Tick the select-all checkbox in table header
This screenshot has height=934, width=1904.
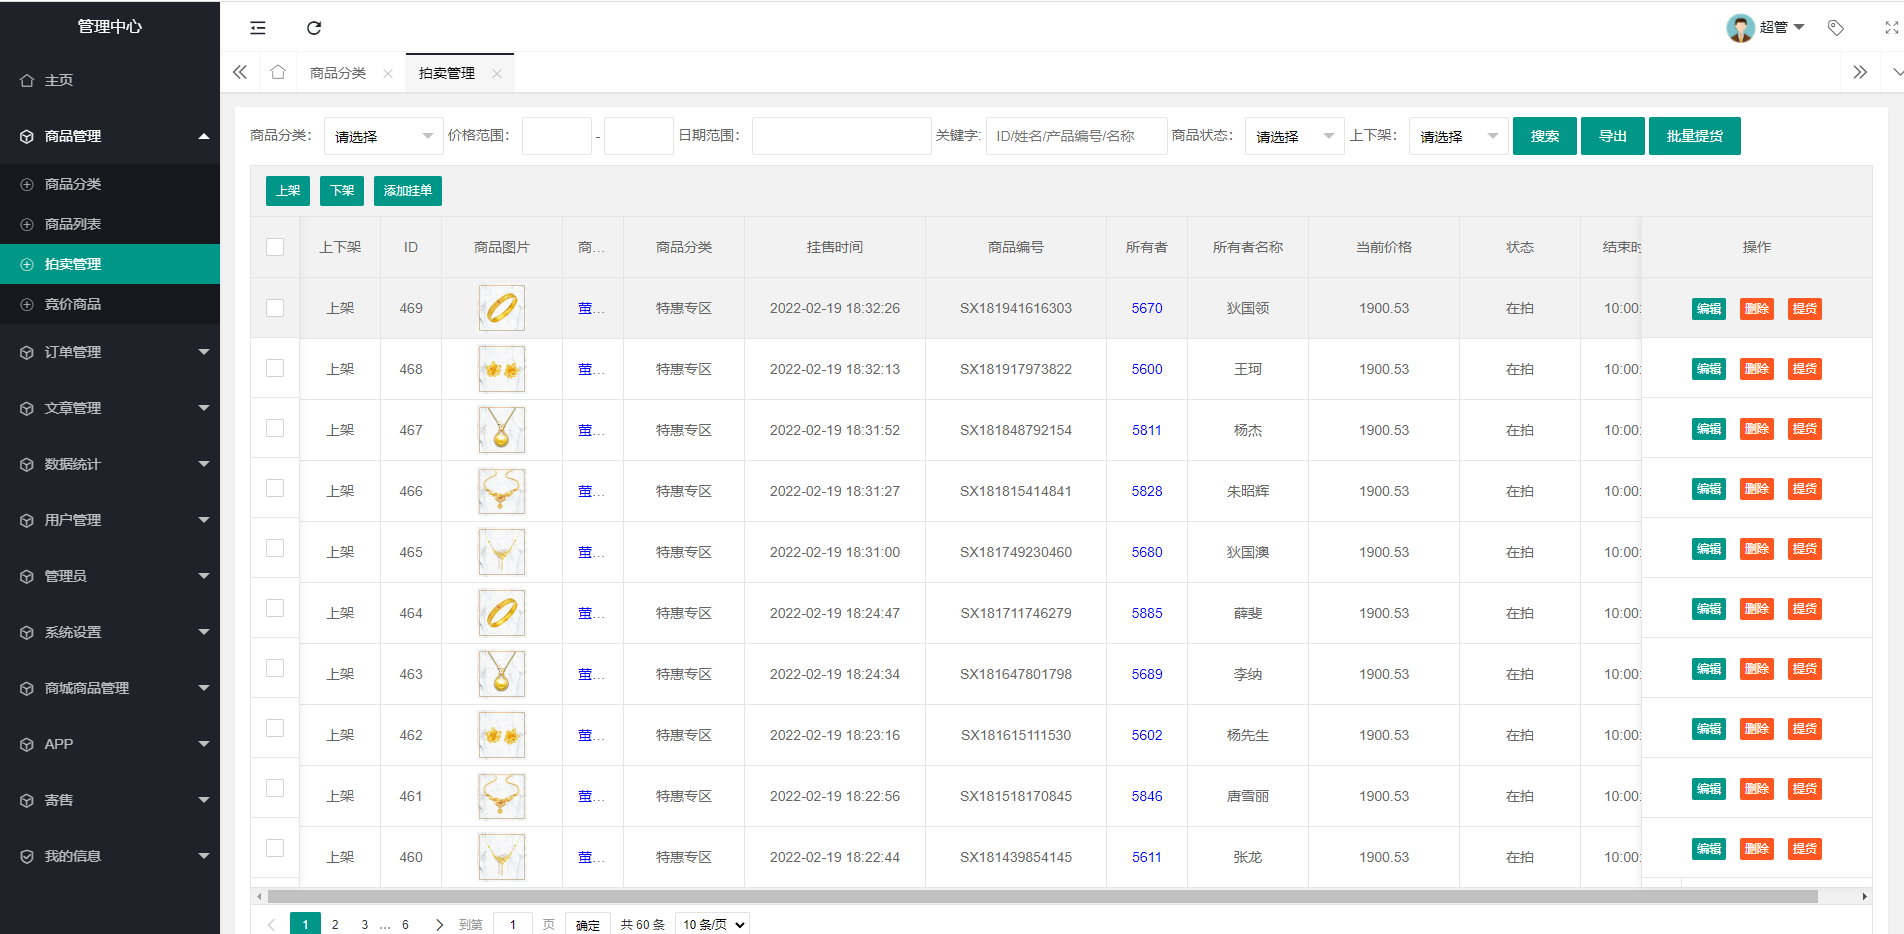pos(275,247)
